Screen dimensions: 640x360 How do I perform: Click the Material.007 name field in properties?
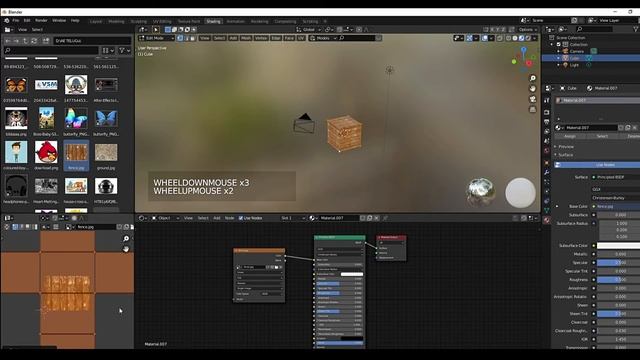[x=590, y=128]
